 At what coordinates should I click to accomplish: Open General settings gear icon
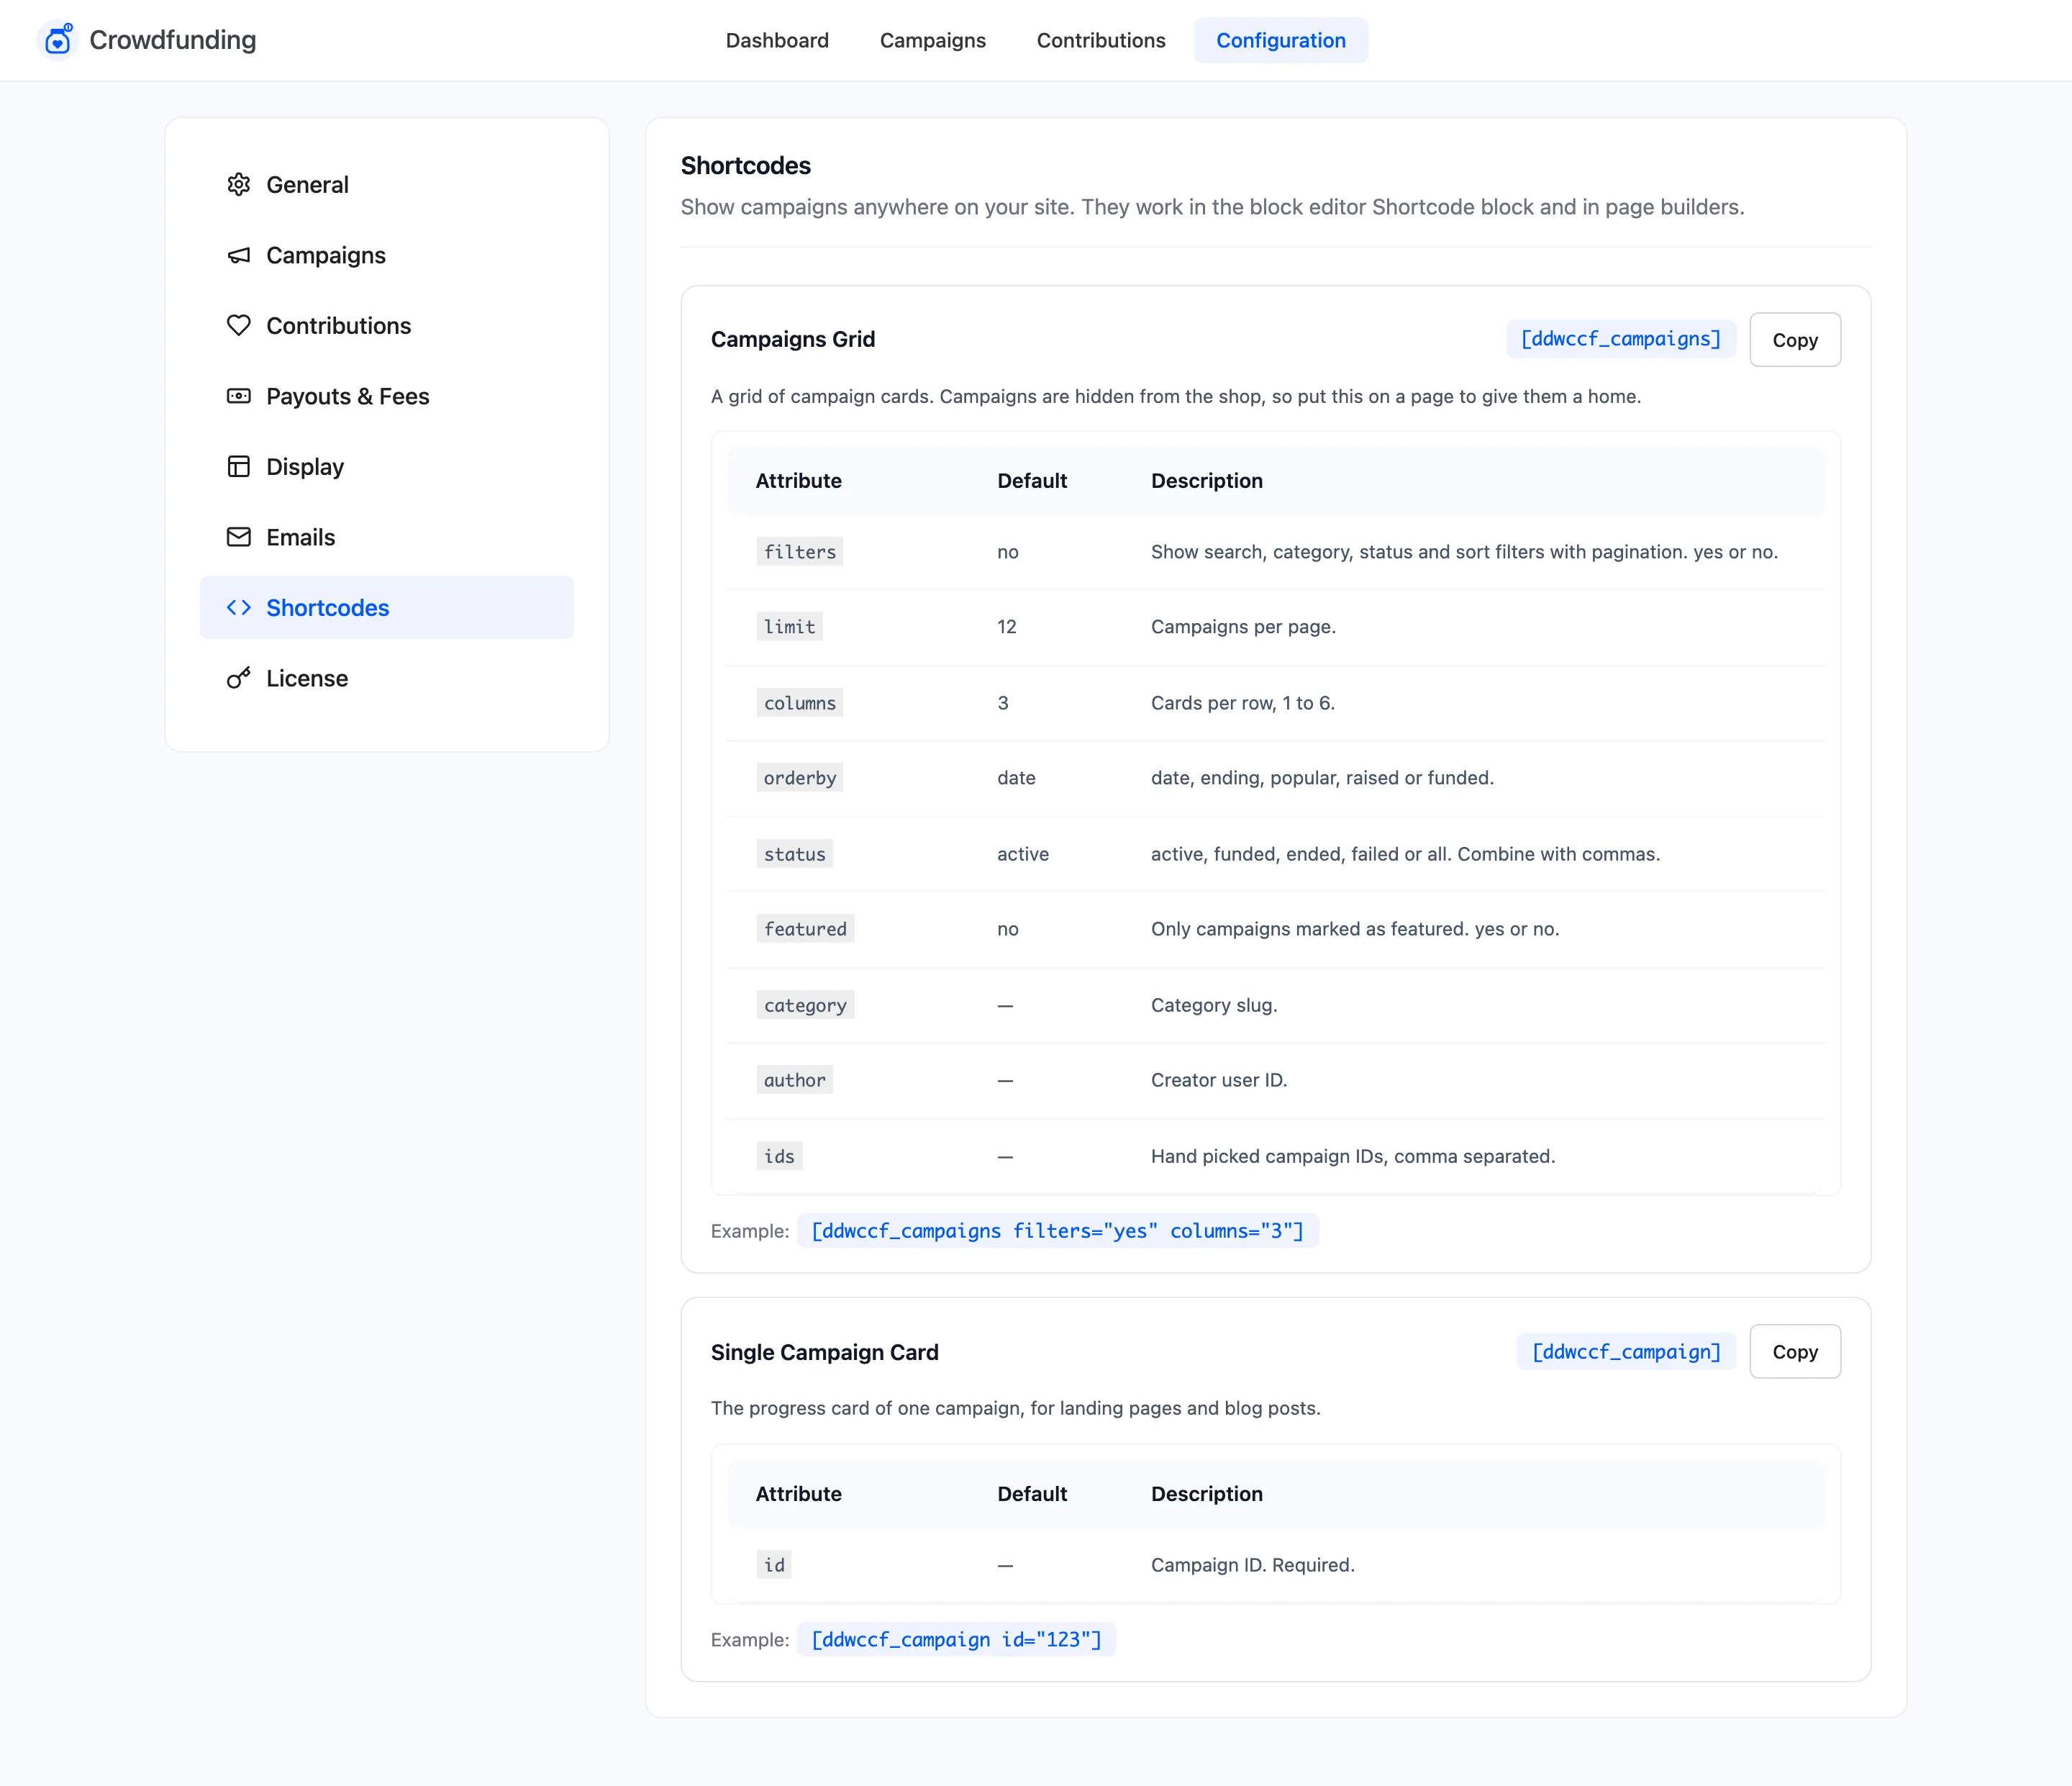(238, 185)
